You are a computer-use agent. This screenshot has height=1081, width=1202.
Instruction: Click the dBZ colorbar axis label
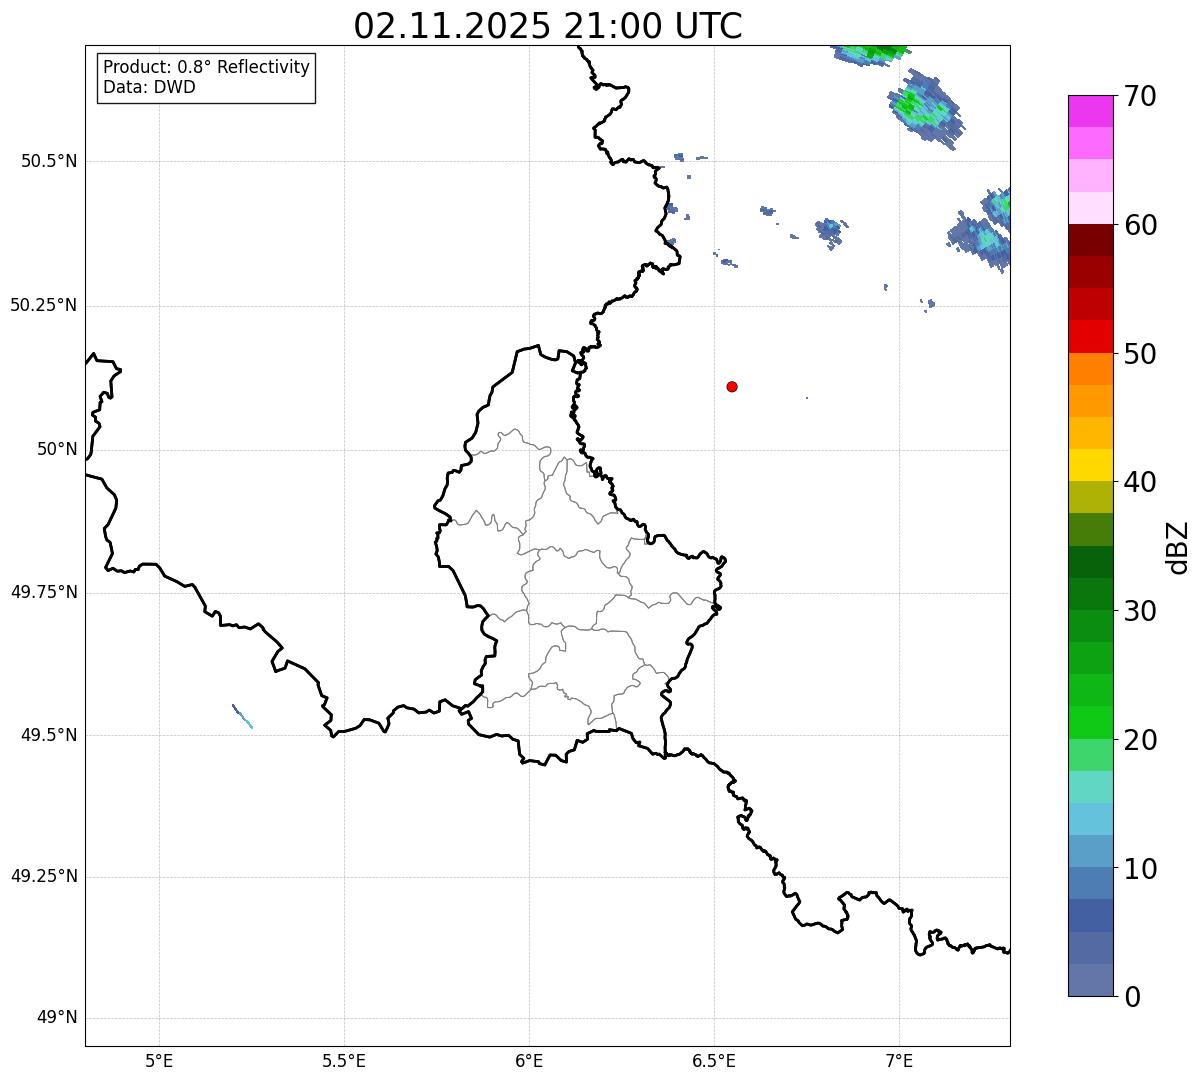(1178, 547)
